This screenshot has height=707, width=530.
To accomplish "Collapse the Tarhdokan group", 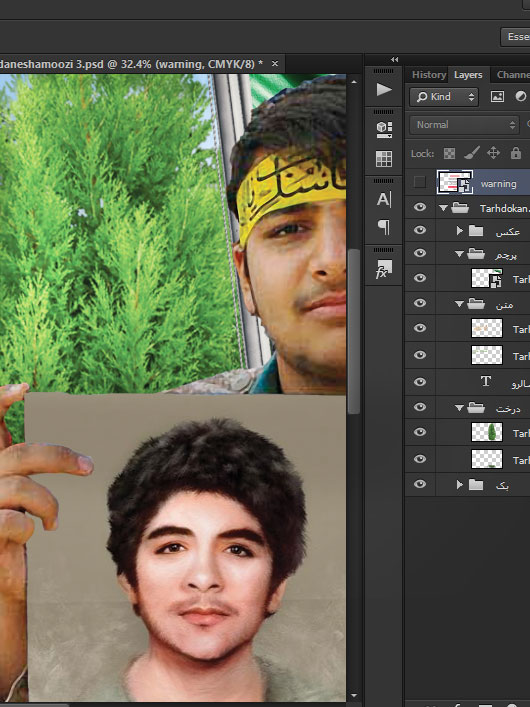I will pyautogui.click(x=443, y=208).
